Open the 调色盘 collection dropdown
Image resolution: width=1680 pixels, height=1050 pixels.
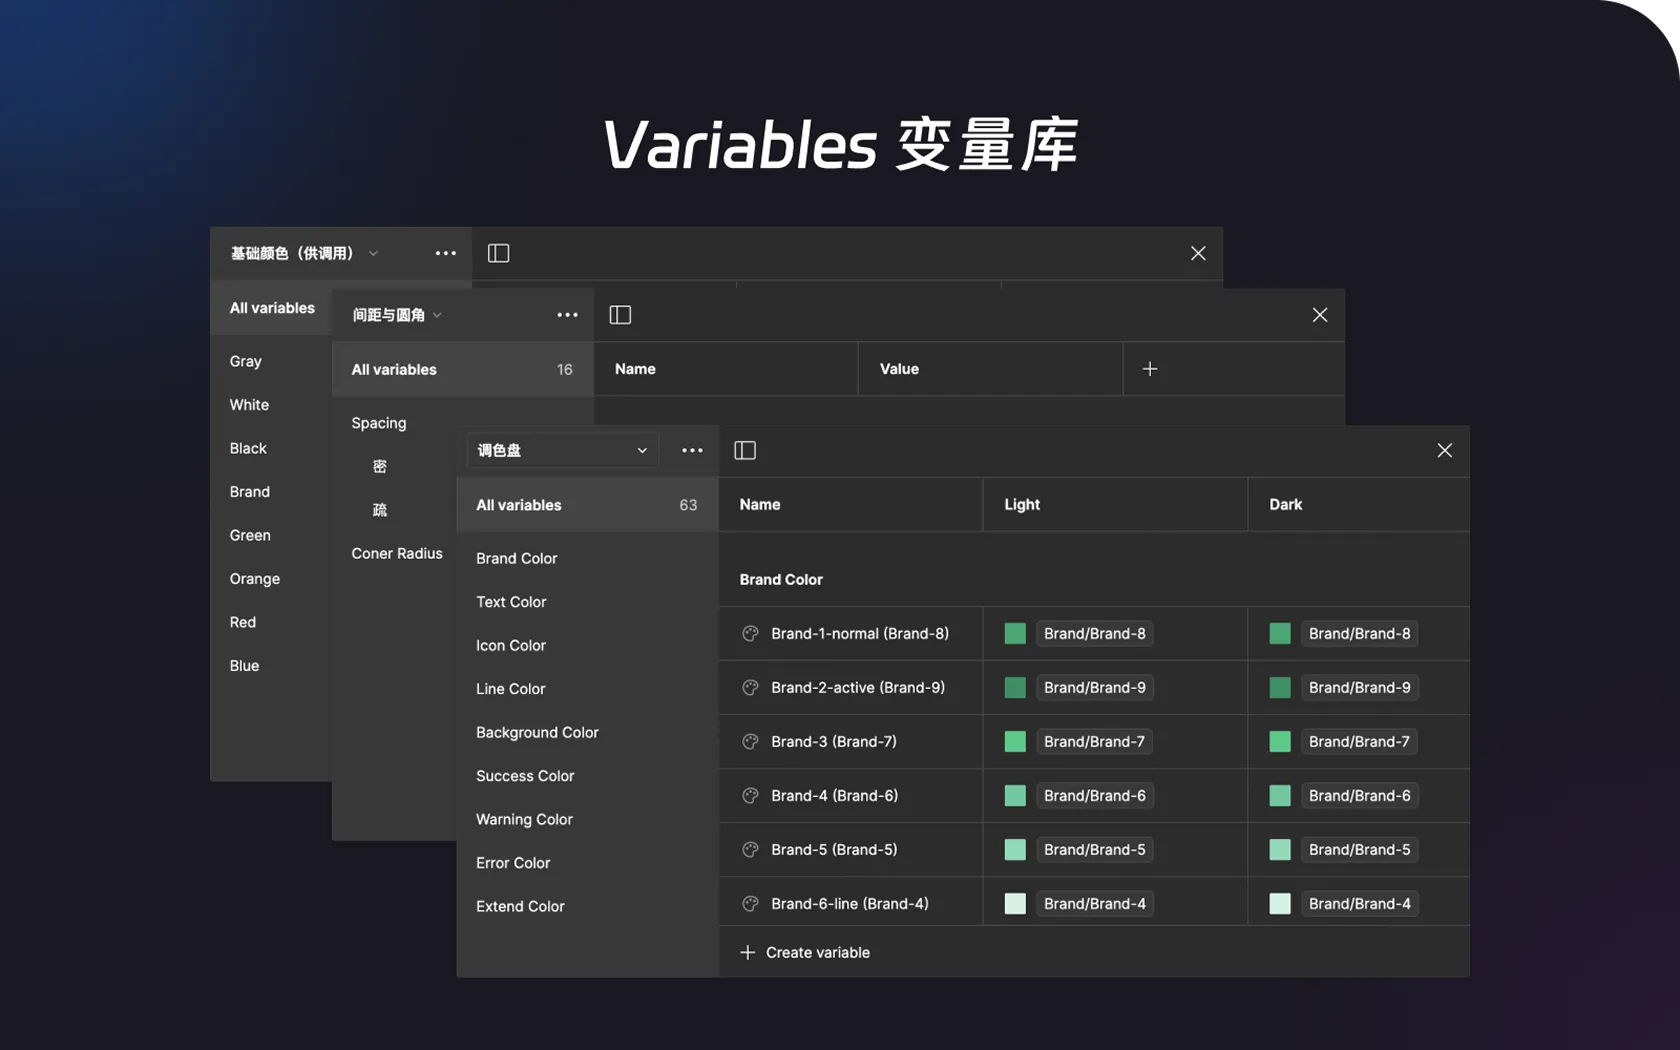point(562,450)
